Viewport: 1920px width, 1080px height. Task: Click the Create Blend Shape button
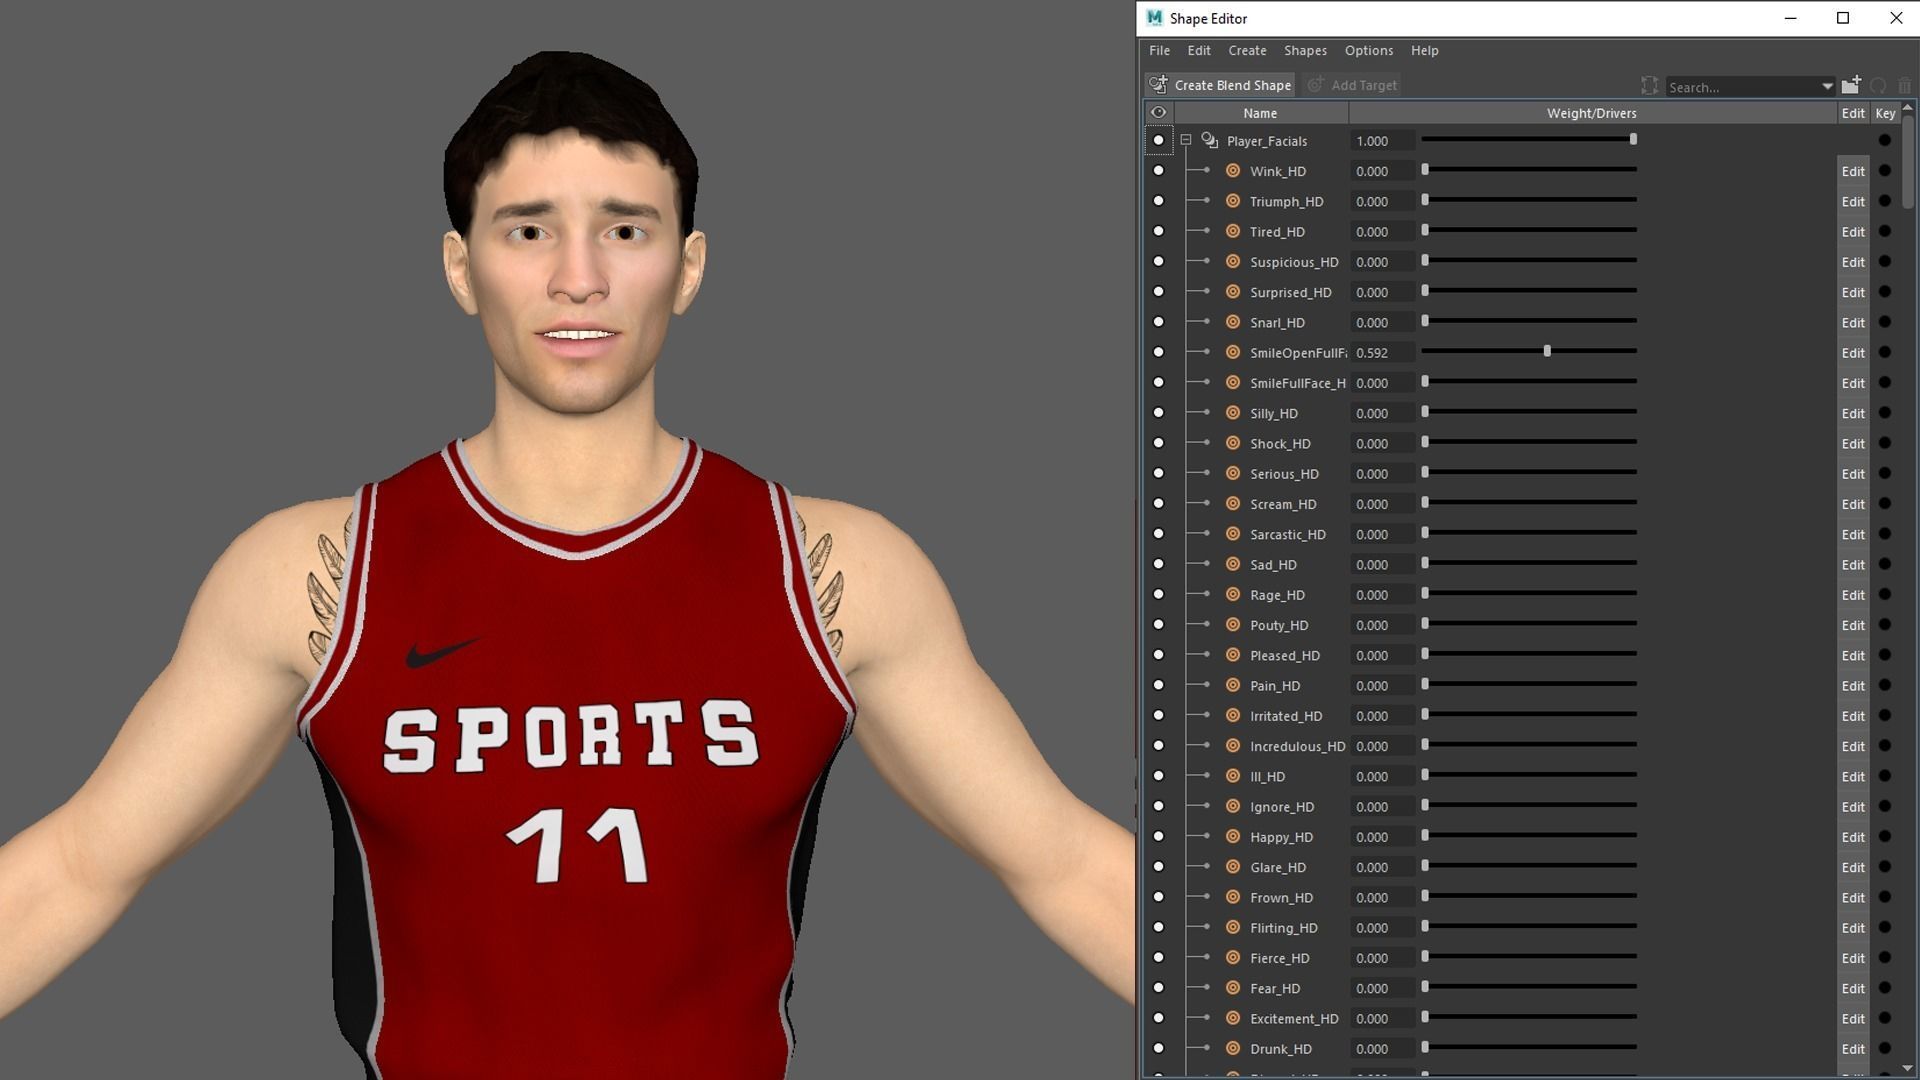tap(1220, 85)
